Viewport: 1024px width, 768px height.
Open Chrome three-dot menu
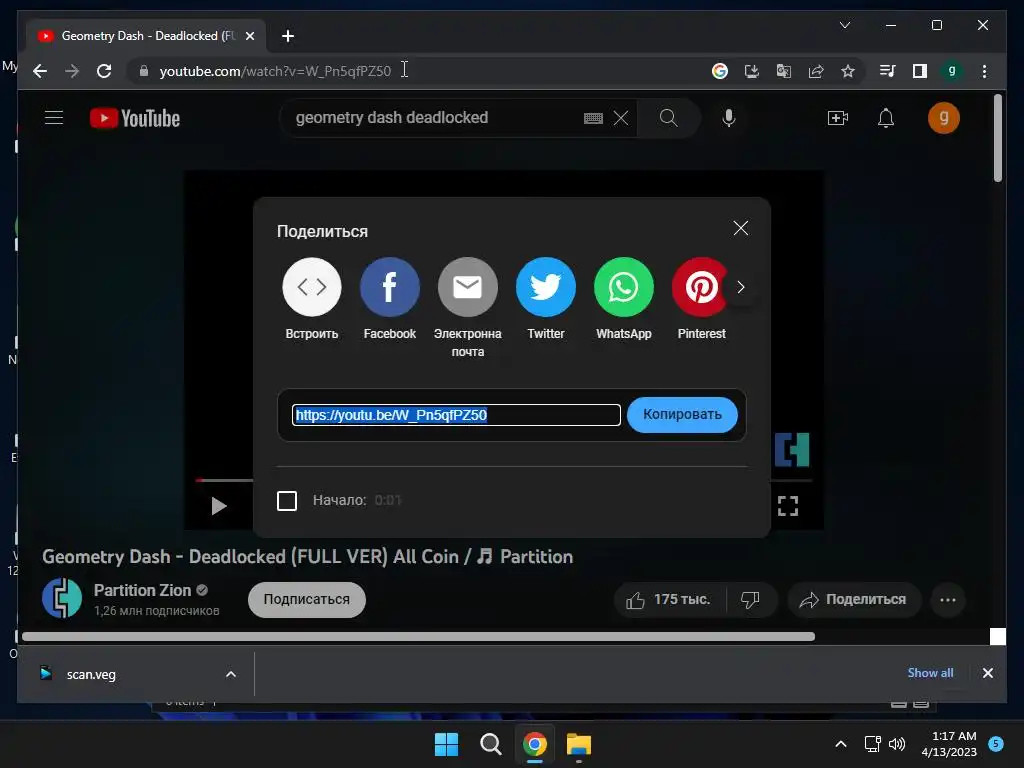click(984, 71)
